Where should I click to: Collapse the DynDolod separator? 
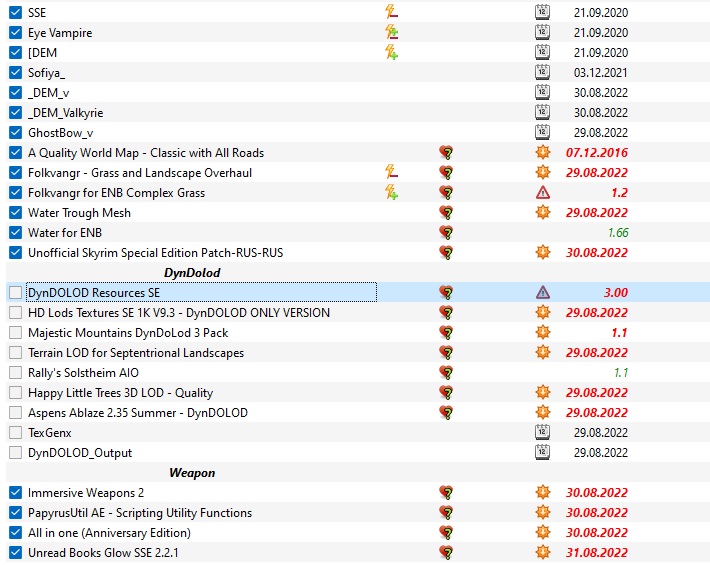click(x=192, y=273)
